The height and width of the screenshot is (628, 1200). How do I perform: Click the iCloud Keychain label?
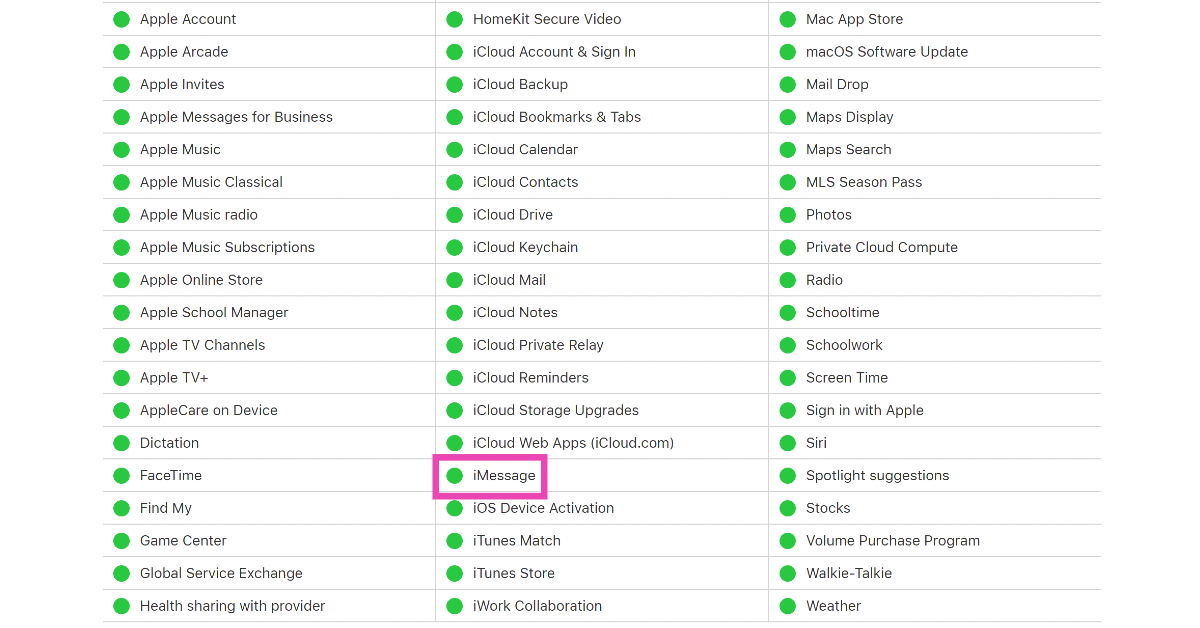525,247
